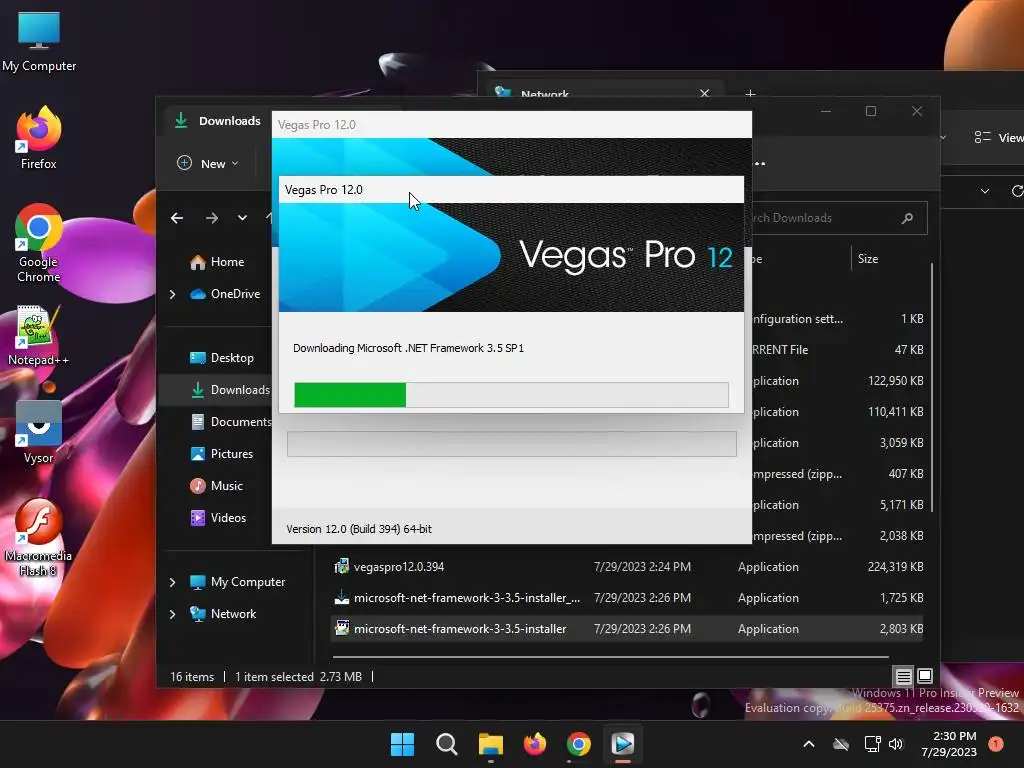Select Network in navigation pane
This screenshot has height=768, width=1024.
223,614
